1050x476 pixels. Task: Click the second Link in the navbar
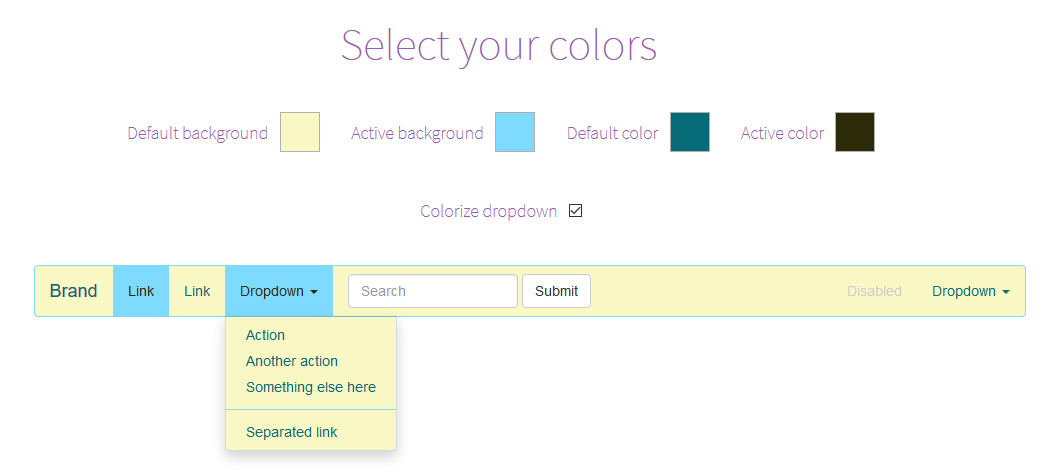point(197,291)
